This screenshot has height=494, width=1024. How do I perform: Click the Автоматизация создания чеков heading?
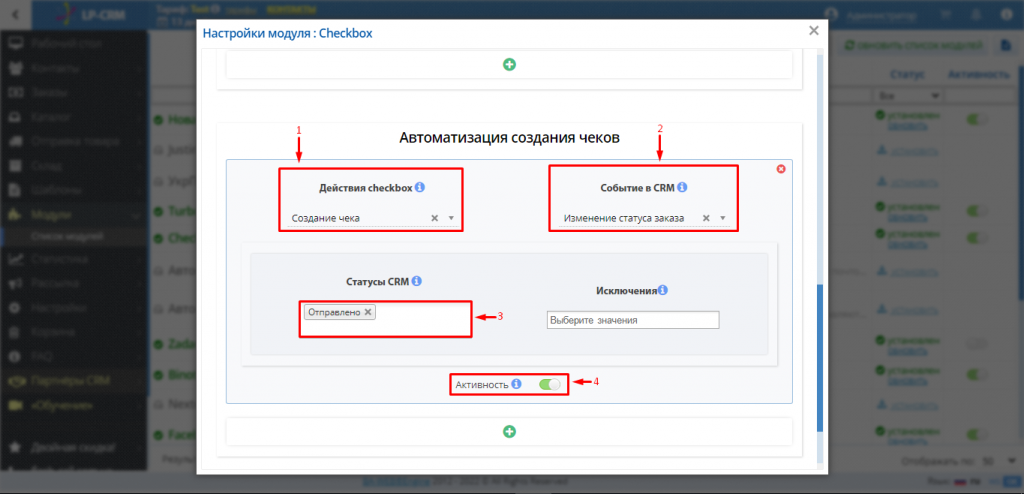[x=509, y=138]
